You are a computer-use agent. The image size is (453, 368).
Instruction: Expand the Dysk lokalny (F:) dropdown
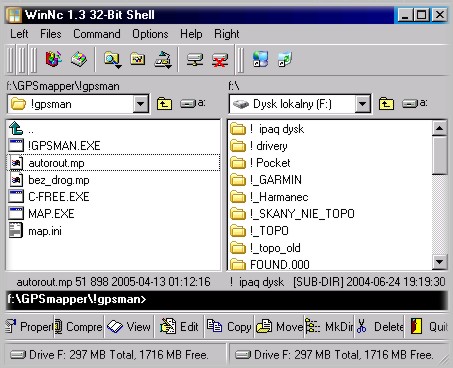coord(362,104)
